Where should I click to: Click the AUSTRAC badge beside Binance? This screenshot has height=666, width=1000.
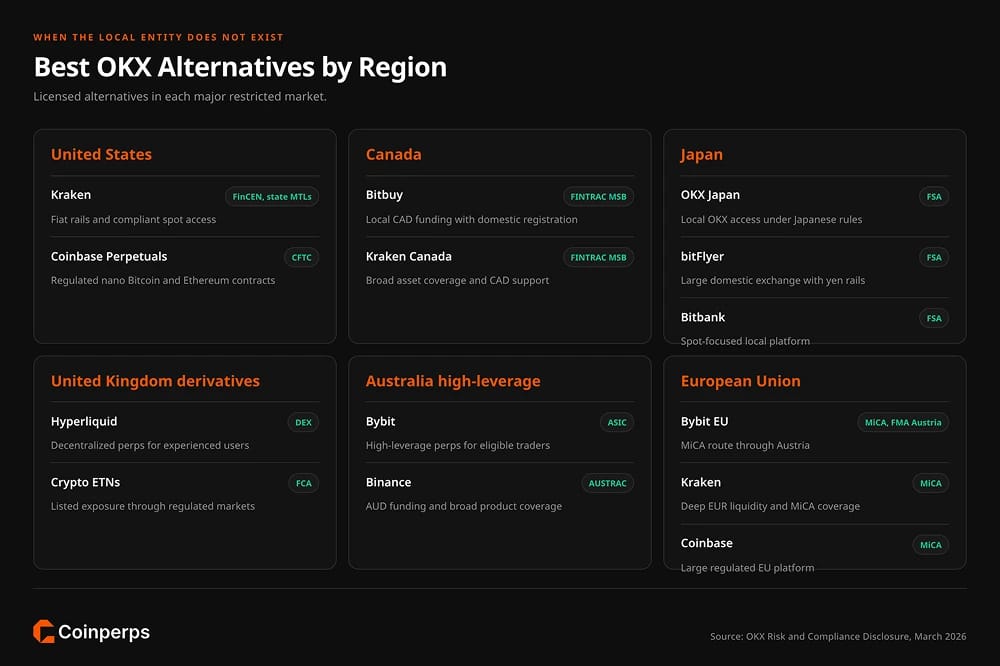[607, 483]
